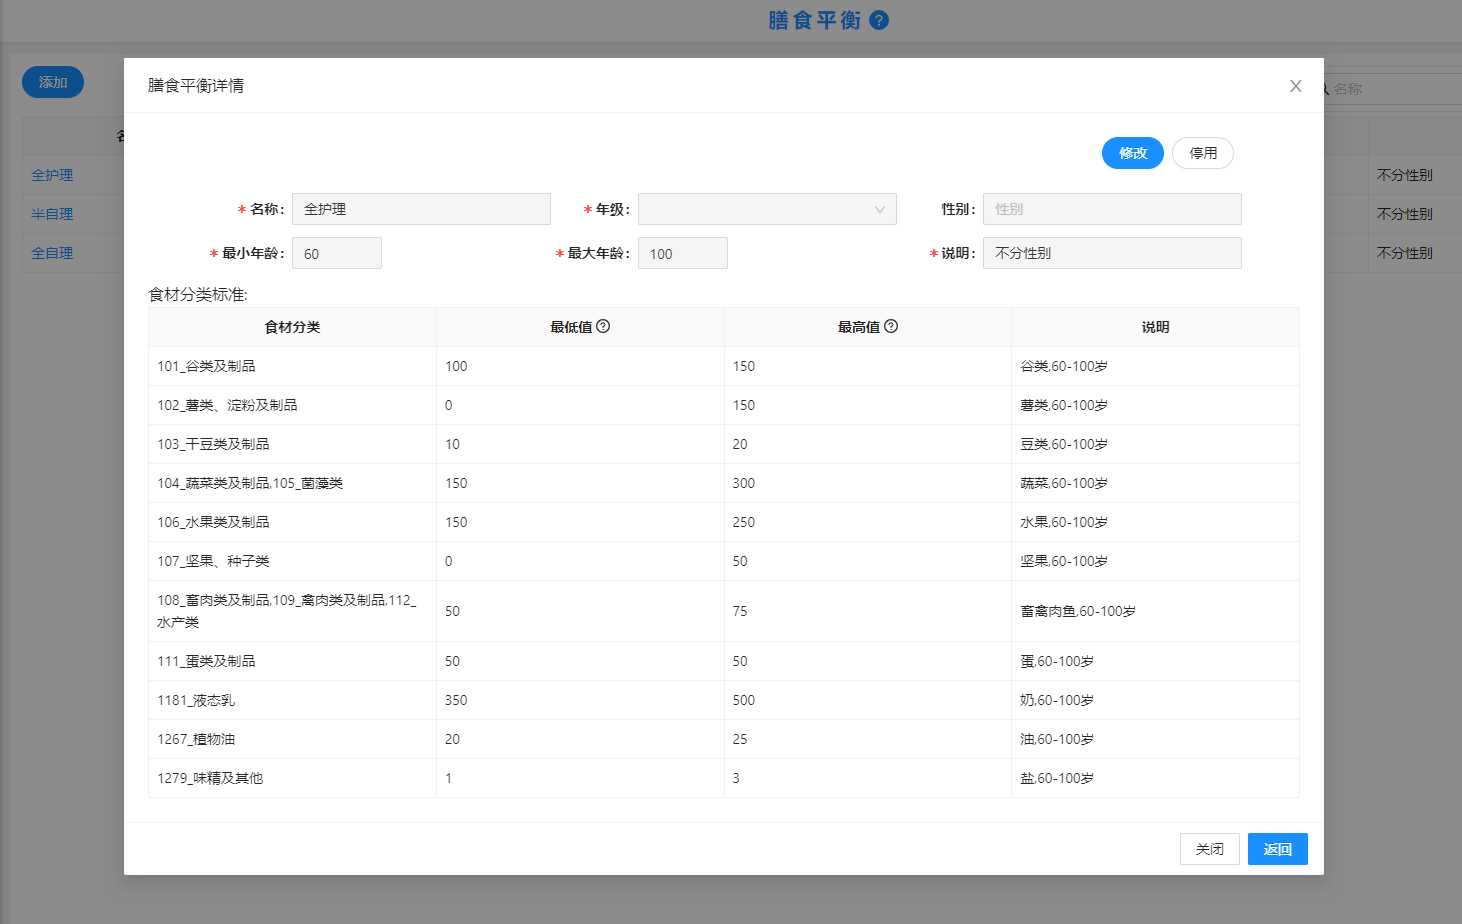Click the help icon beside 膳食平衡 title
1462x924 pixels.
(879, 20)
